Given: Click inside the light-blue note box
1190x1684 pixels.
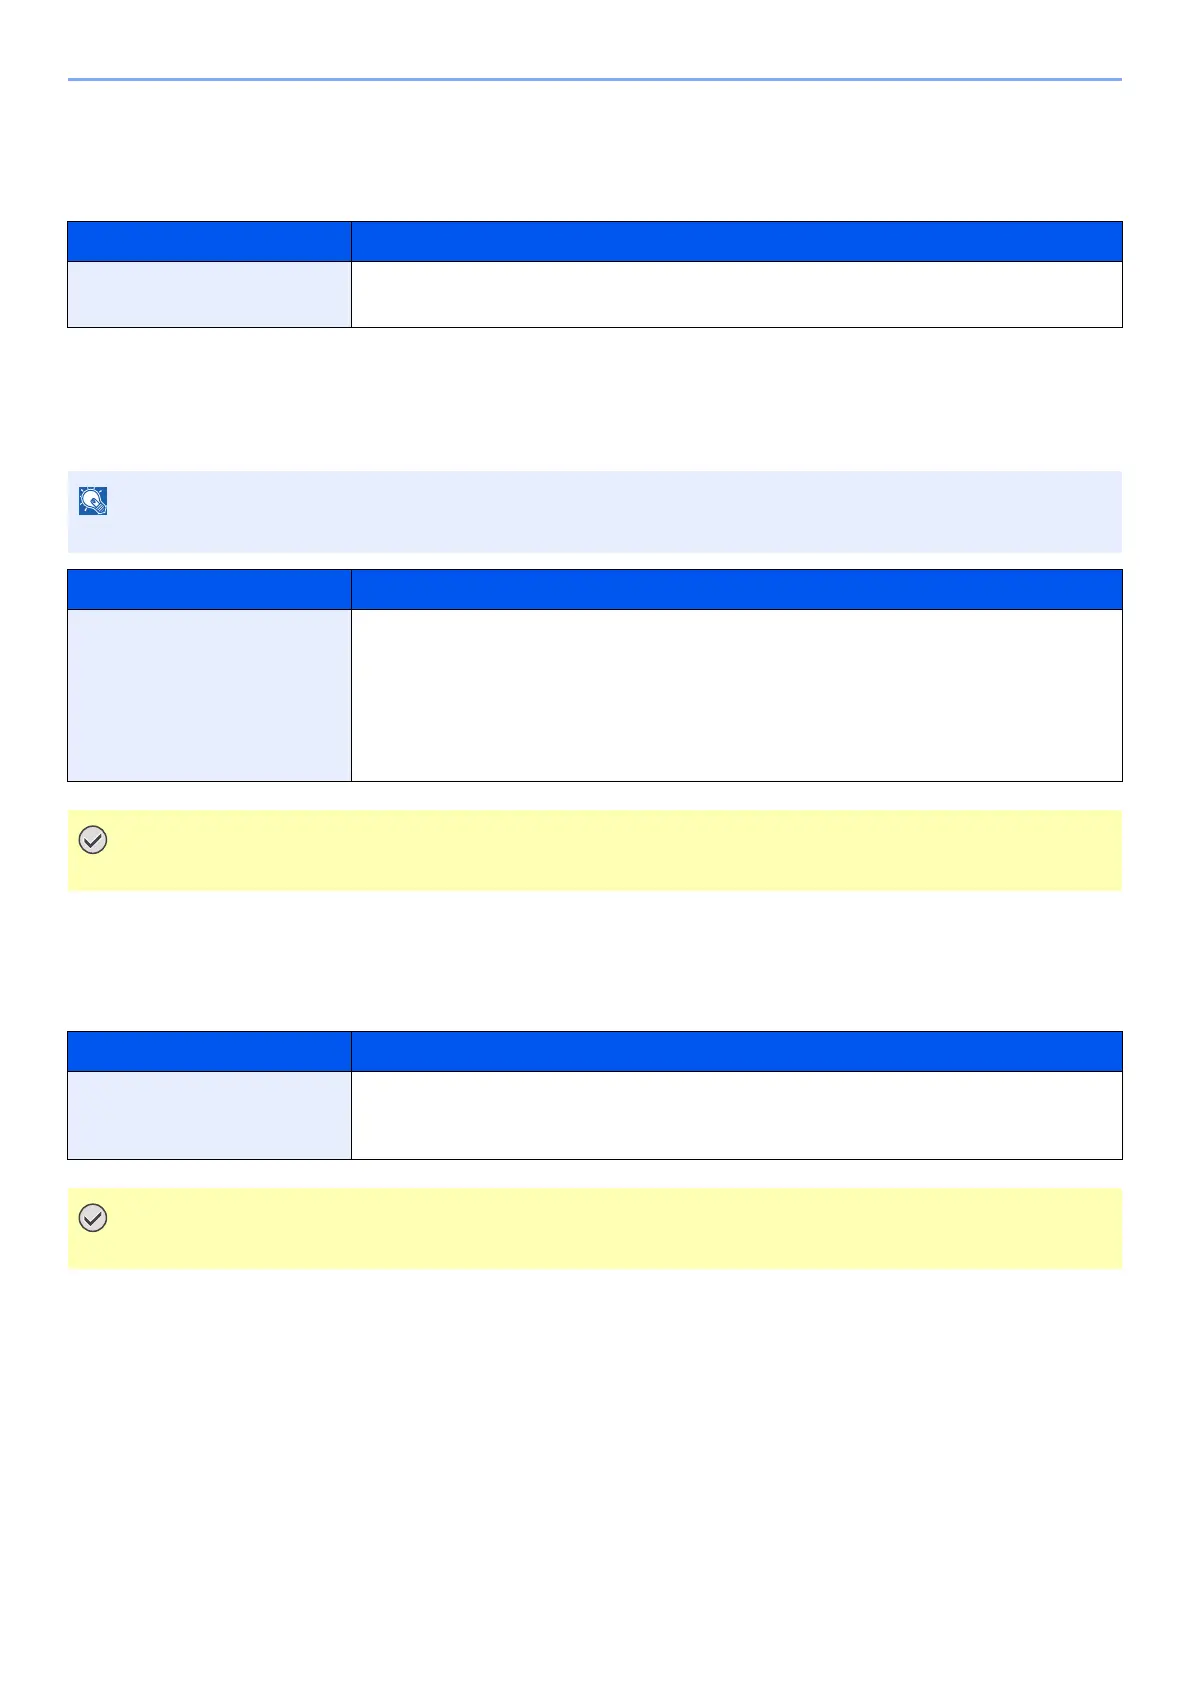Looking at the screenshot, I should [595, 512].
